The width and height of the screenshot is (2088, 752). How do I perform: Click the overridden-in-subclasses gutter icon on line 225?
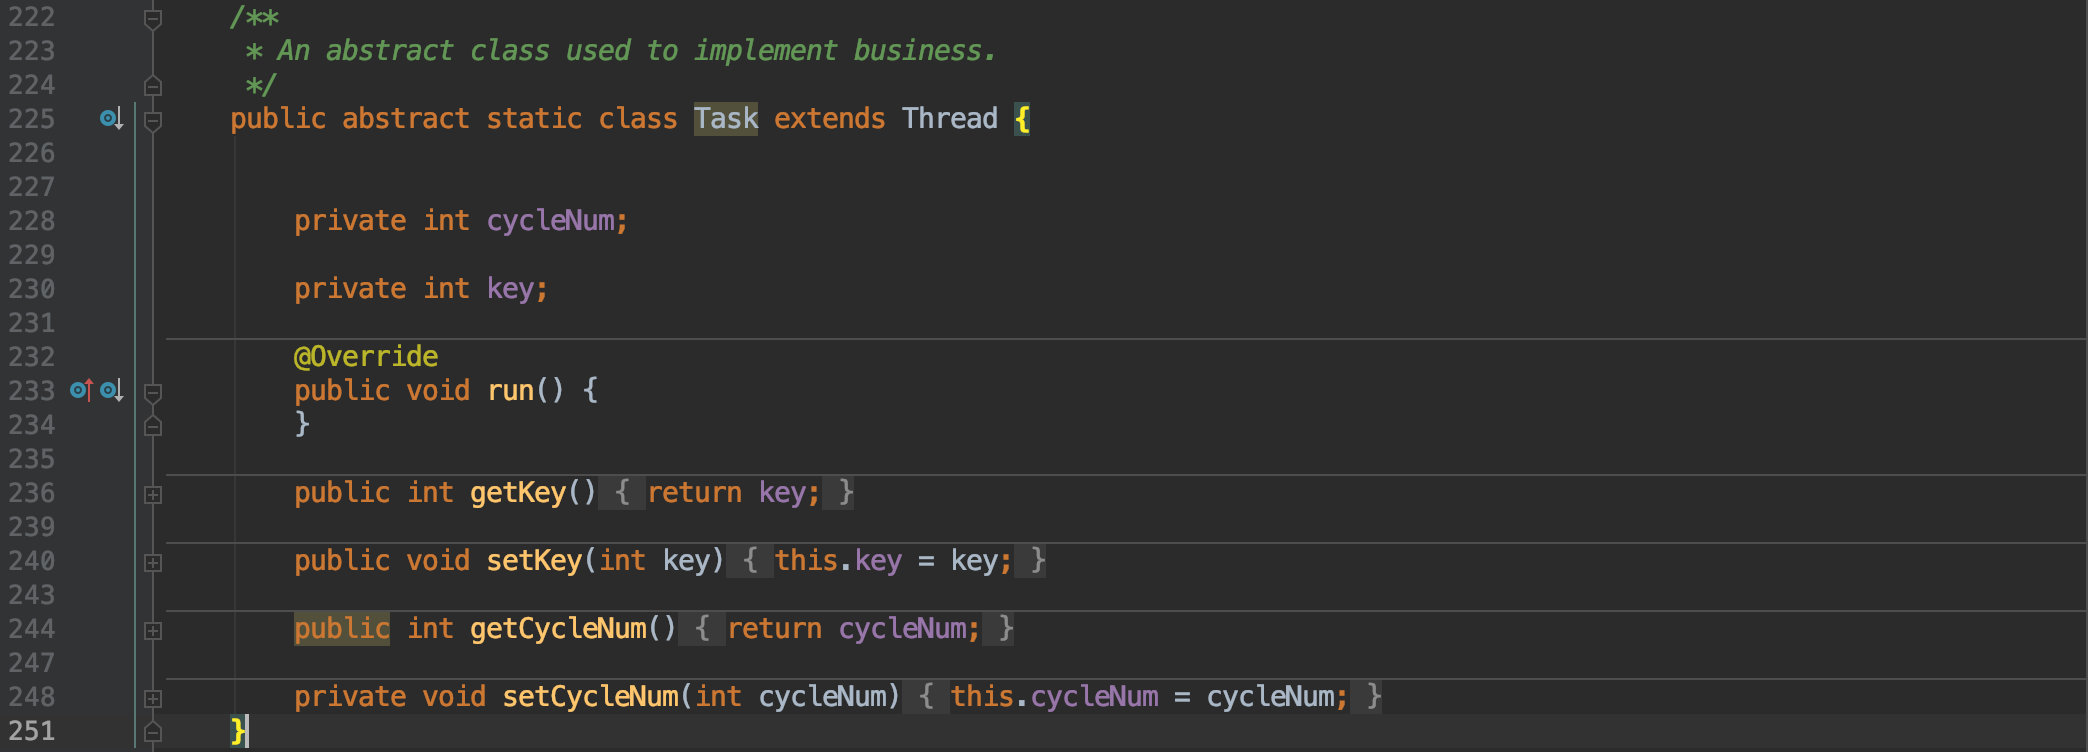point(111,119)
